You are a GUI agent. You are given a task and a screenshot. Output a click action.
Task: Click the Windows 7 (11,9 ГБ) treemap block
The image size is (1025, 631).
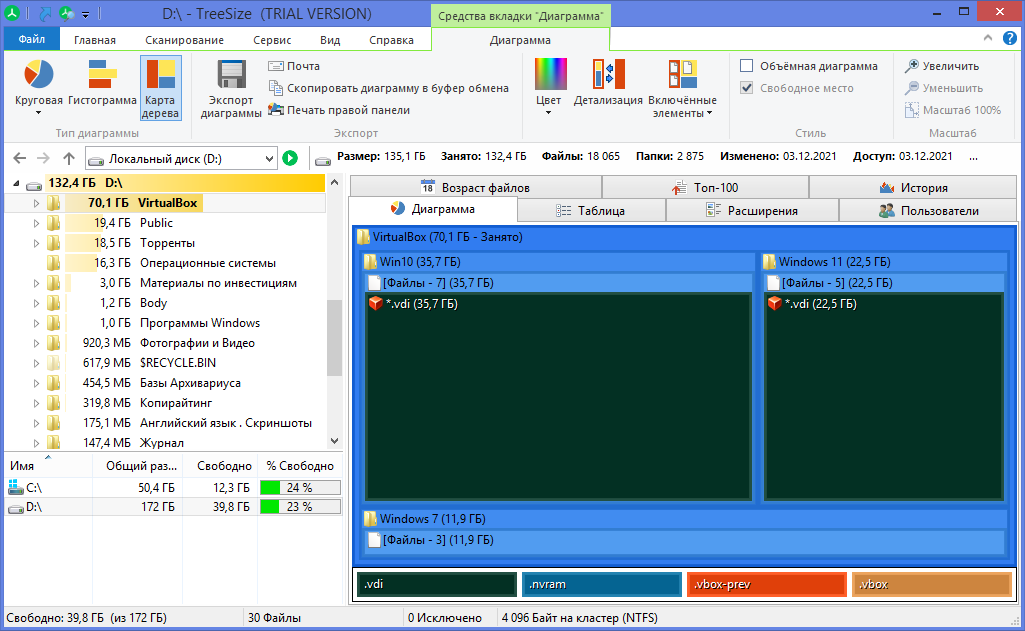click(684, 532)
